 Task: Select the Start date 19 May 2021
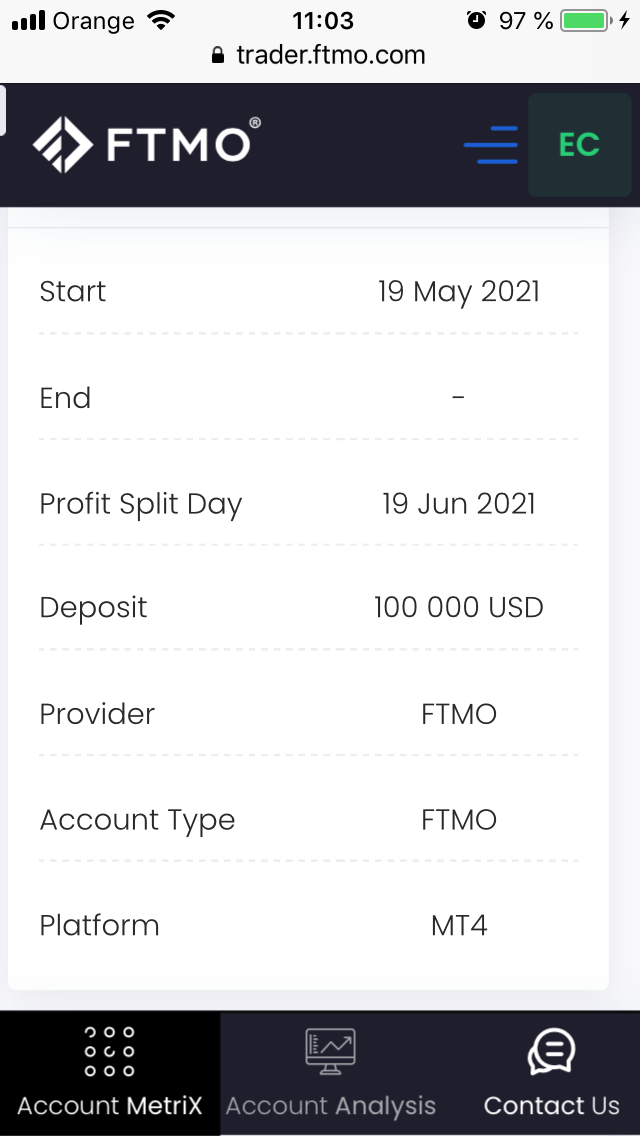pyautogui.click(x=458, y=291)
